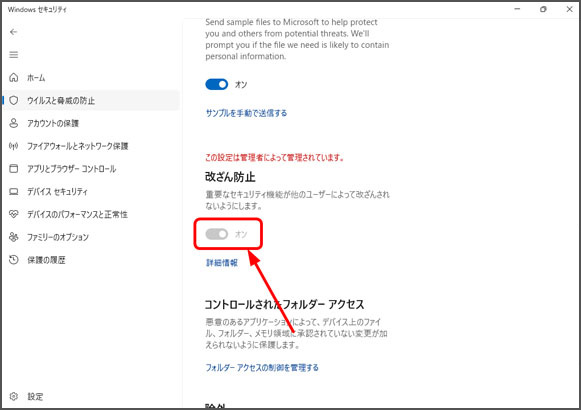
Task: Click the person icon for account protection
Action: click(x=14, y=123)
